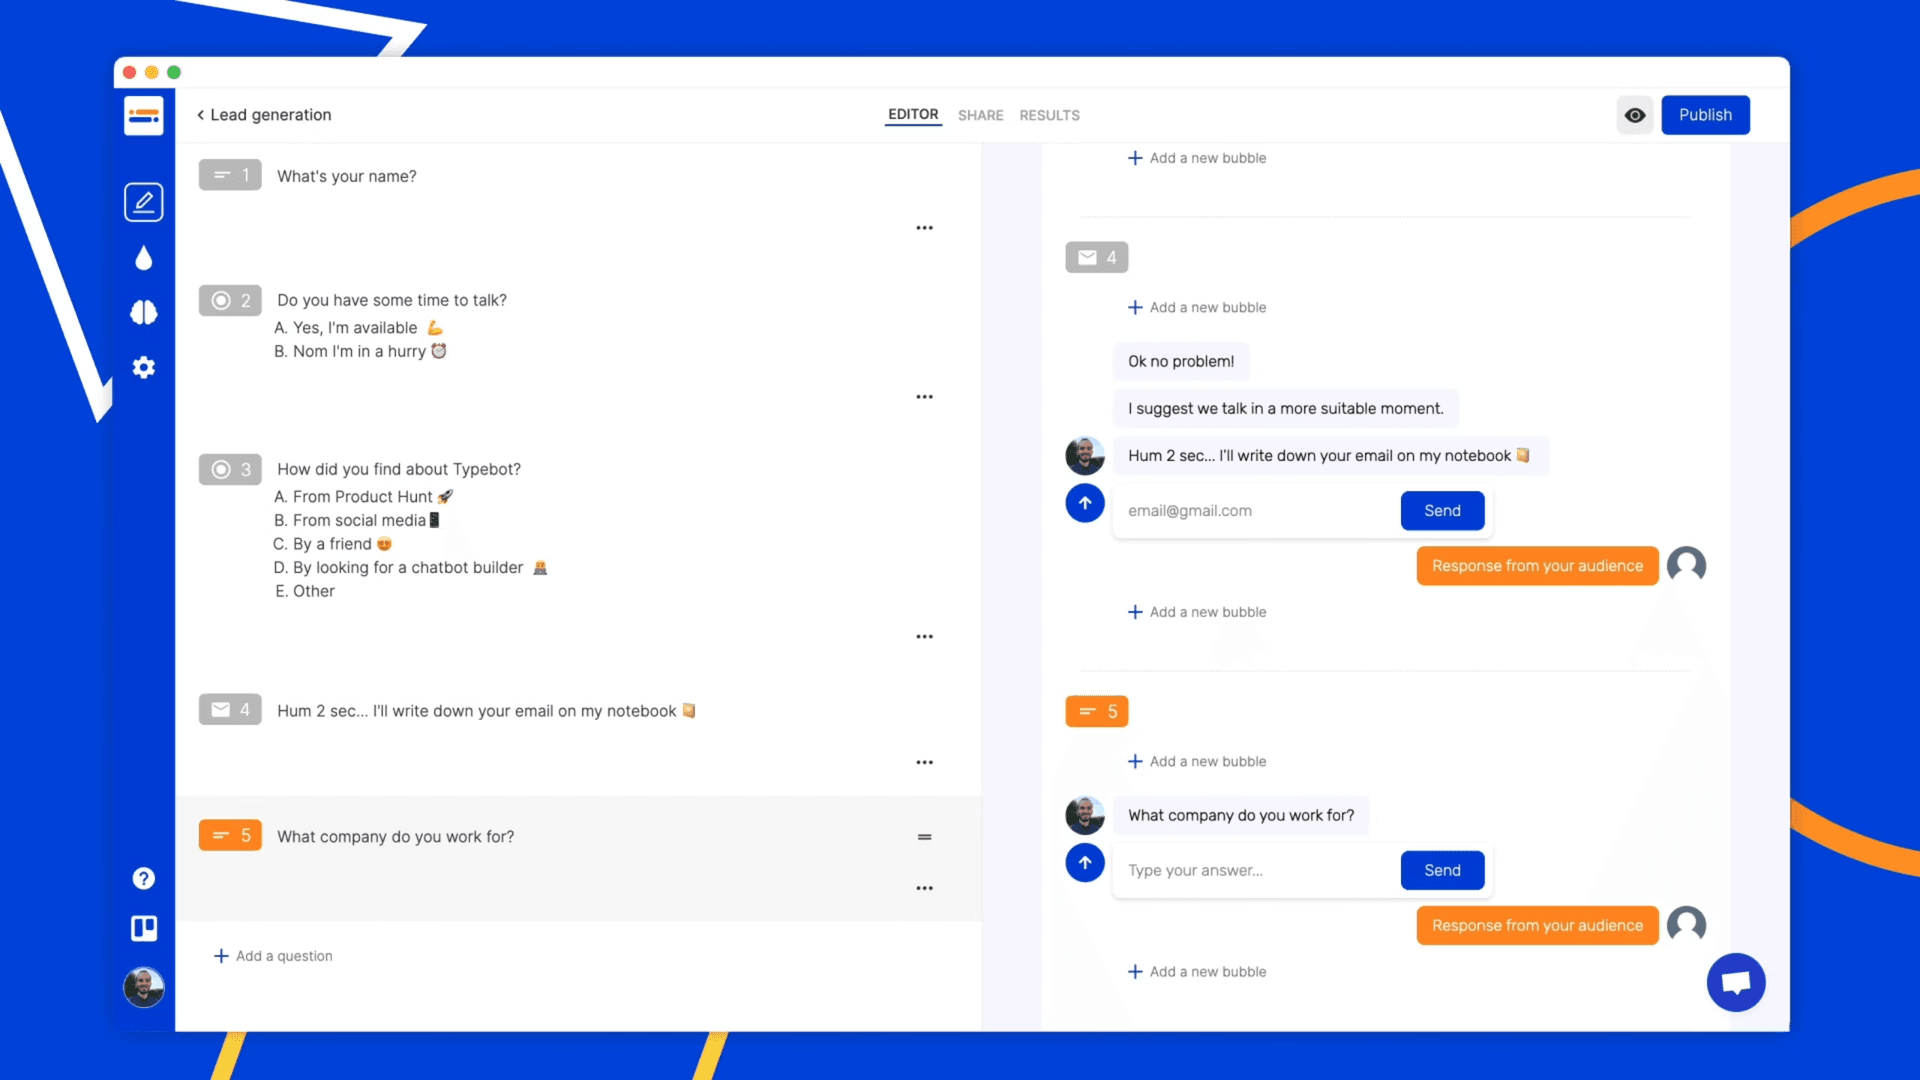The width and height of the screenshot is (1920, 1080).
Task: Click the preview eye icon top right
Action: (1635, 115)
